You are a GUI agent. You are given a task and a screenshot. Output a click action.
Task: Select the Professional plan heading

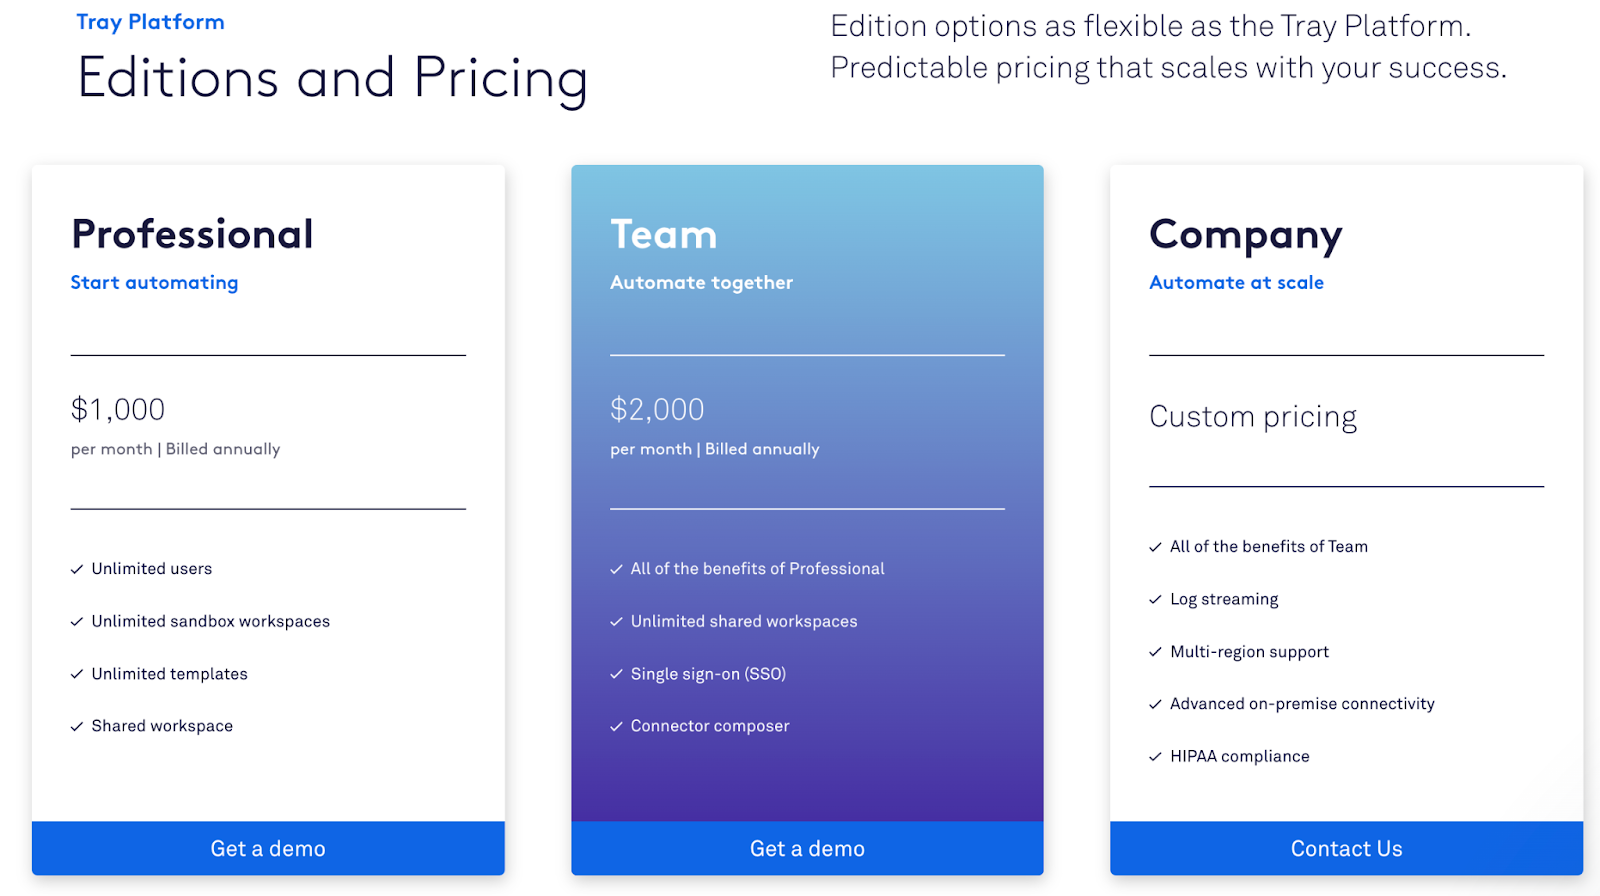click(192, 234)
